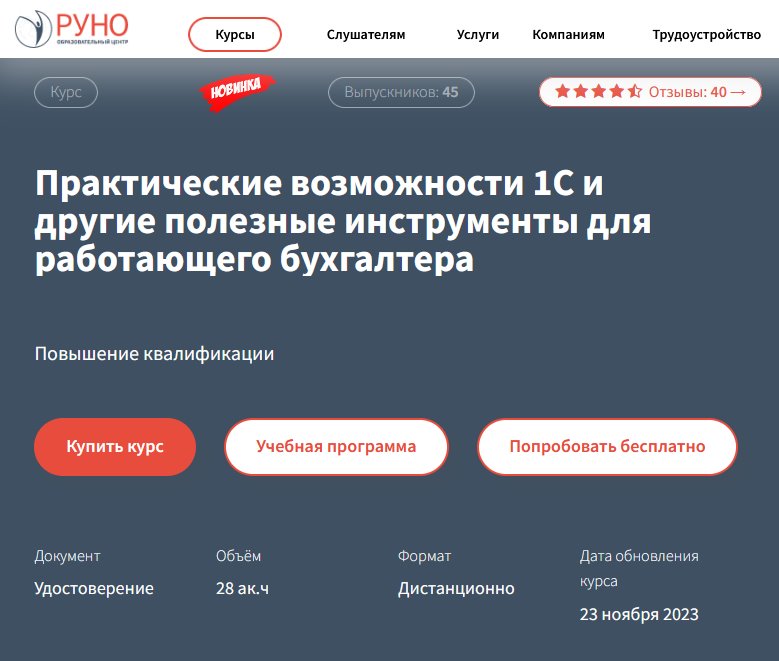Click the Курс label badge
The image size is (779, 661).
point(66,92)
